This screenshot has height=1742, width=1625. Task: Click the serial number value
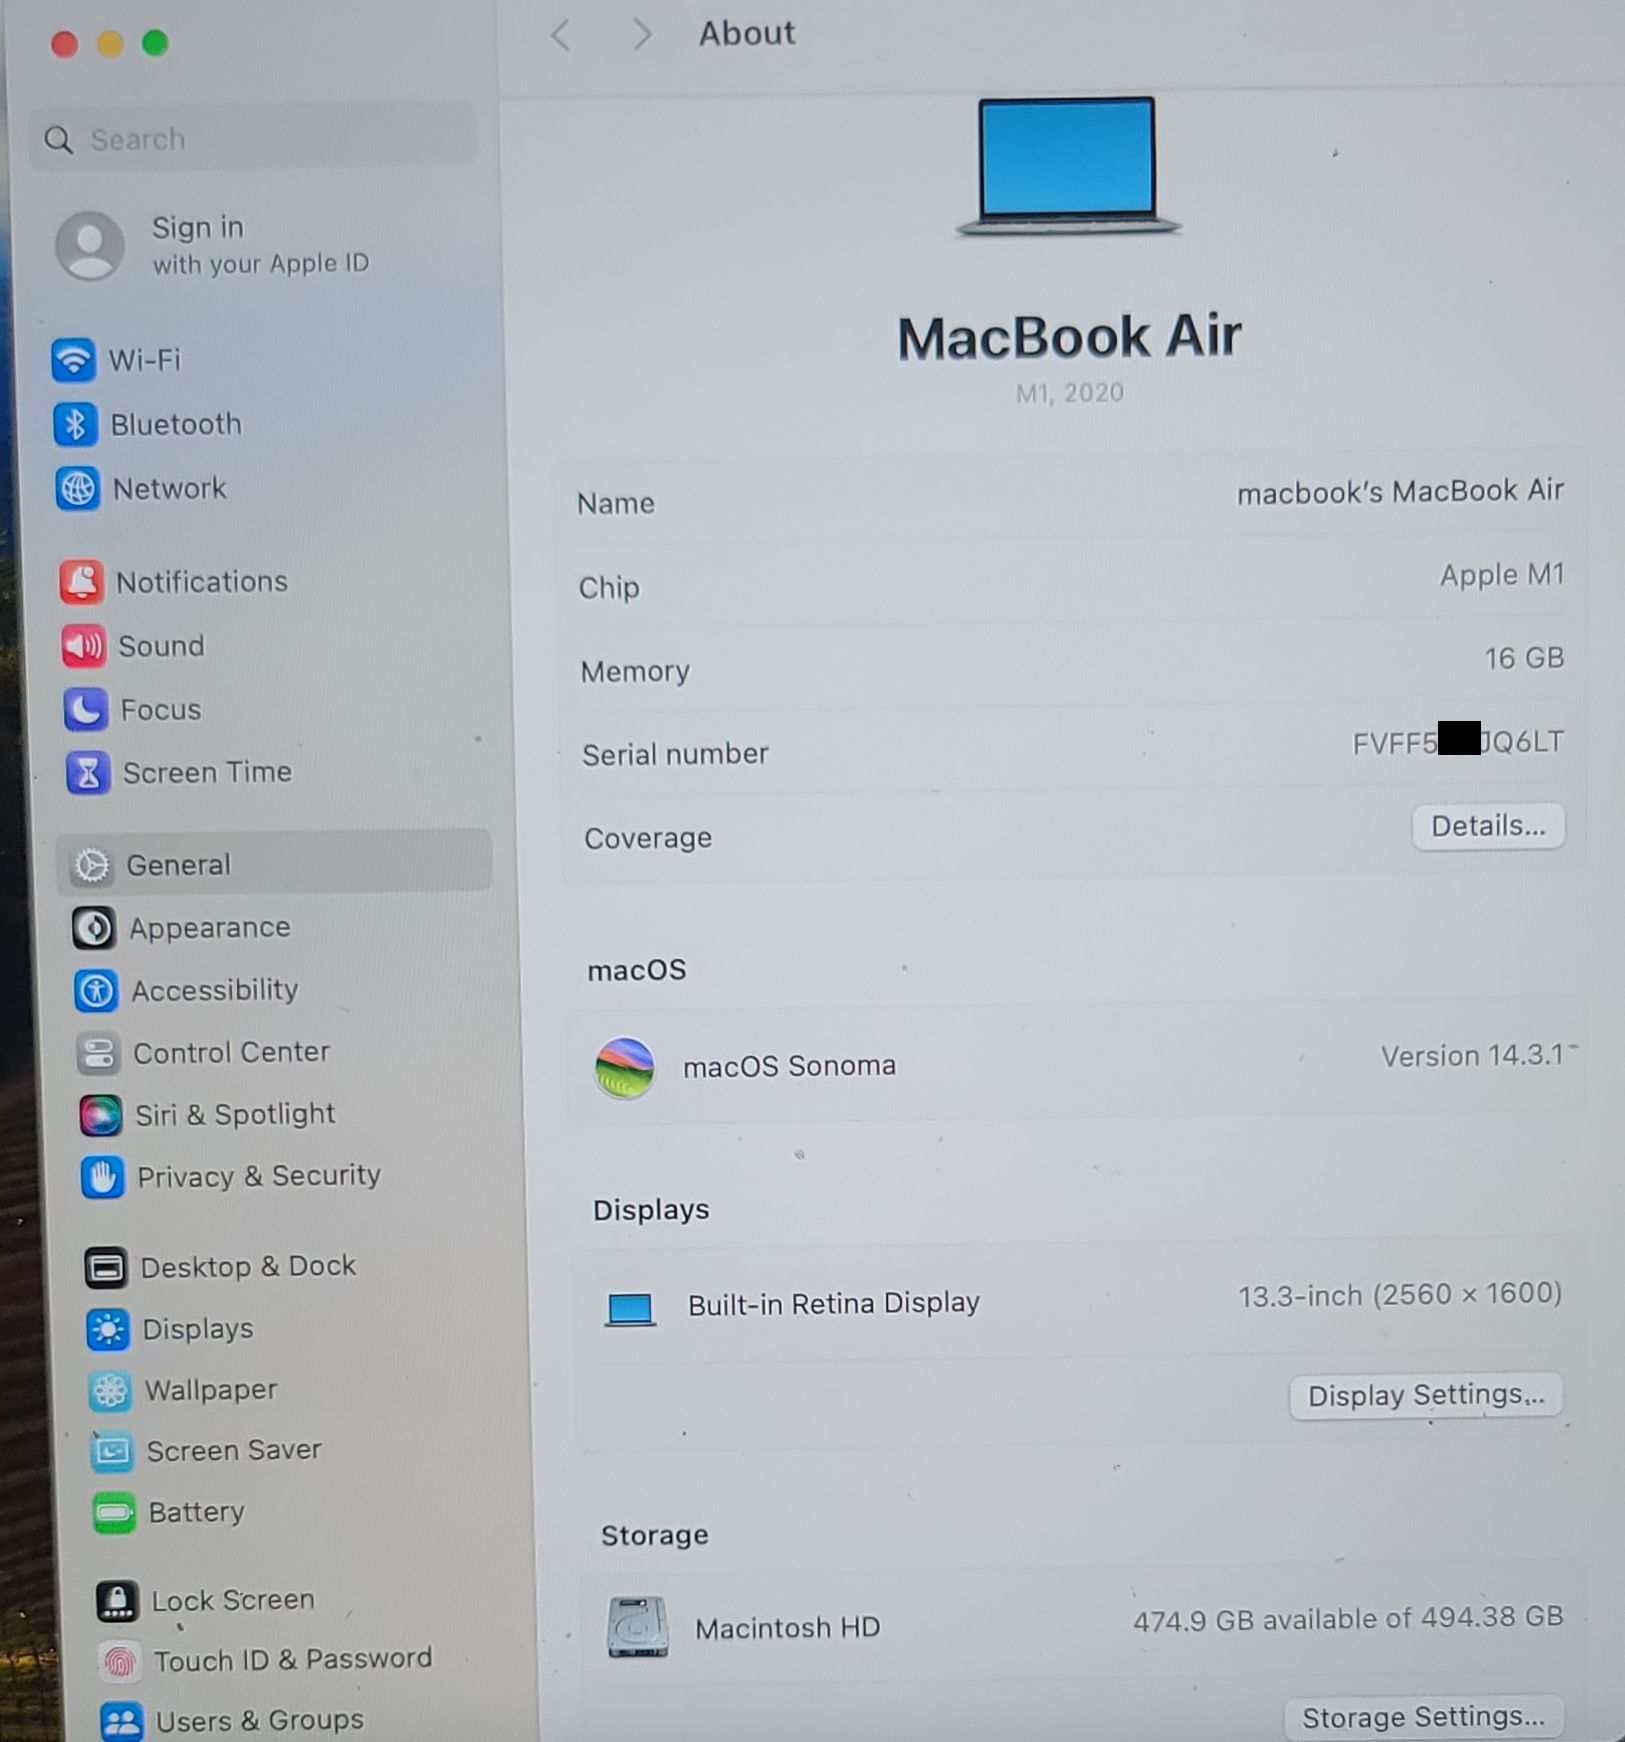[x=1458, y=742]
